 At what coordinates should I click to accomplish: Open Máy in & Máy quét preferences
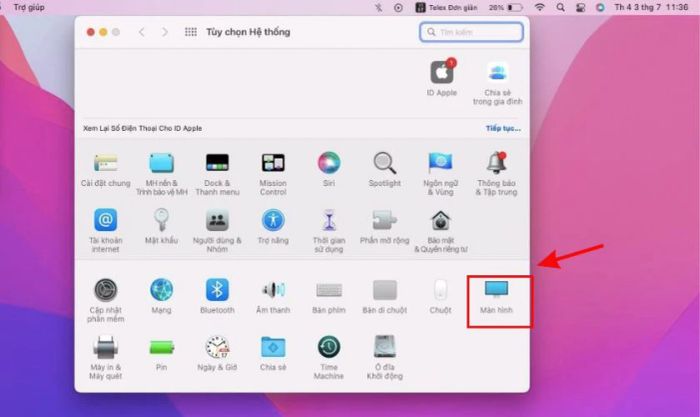tap(106, 358)
